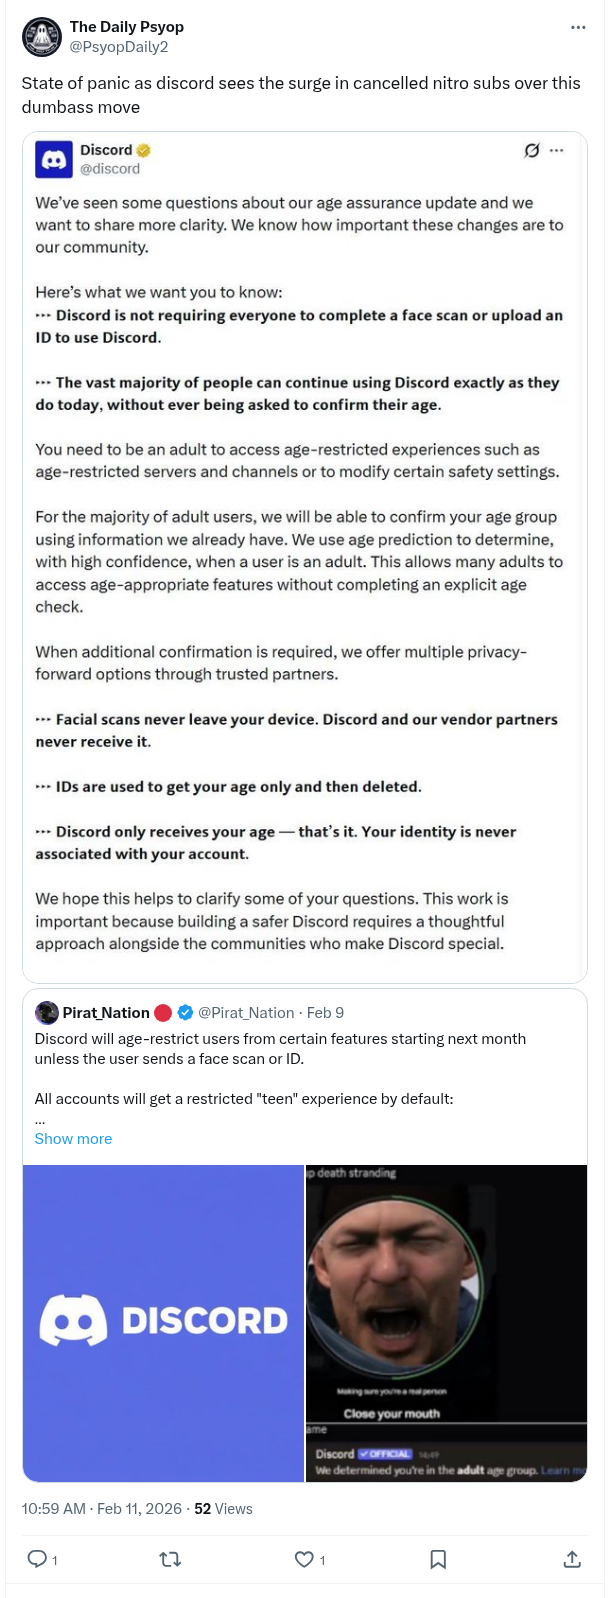Open the face scan screenshot image

(x=446, y=1323)
